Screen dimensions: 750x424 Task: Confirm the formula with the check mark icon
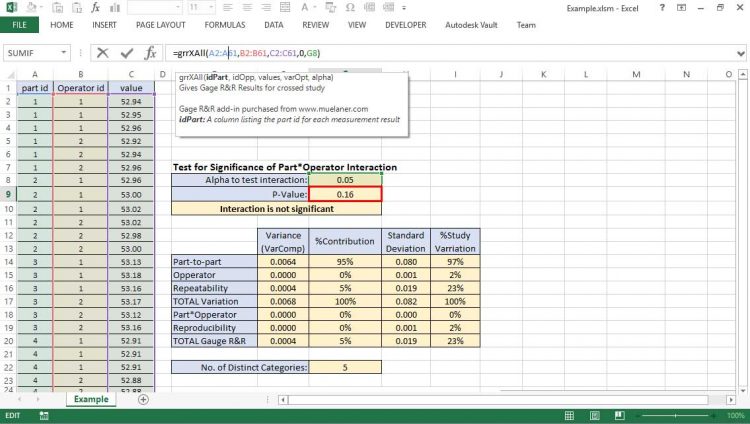127,53
